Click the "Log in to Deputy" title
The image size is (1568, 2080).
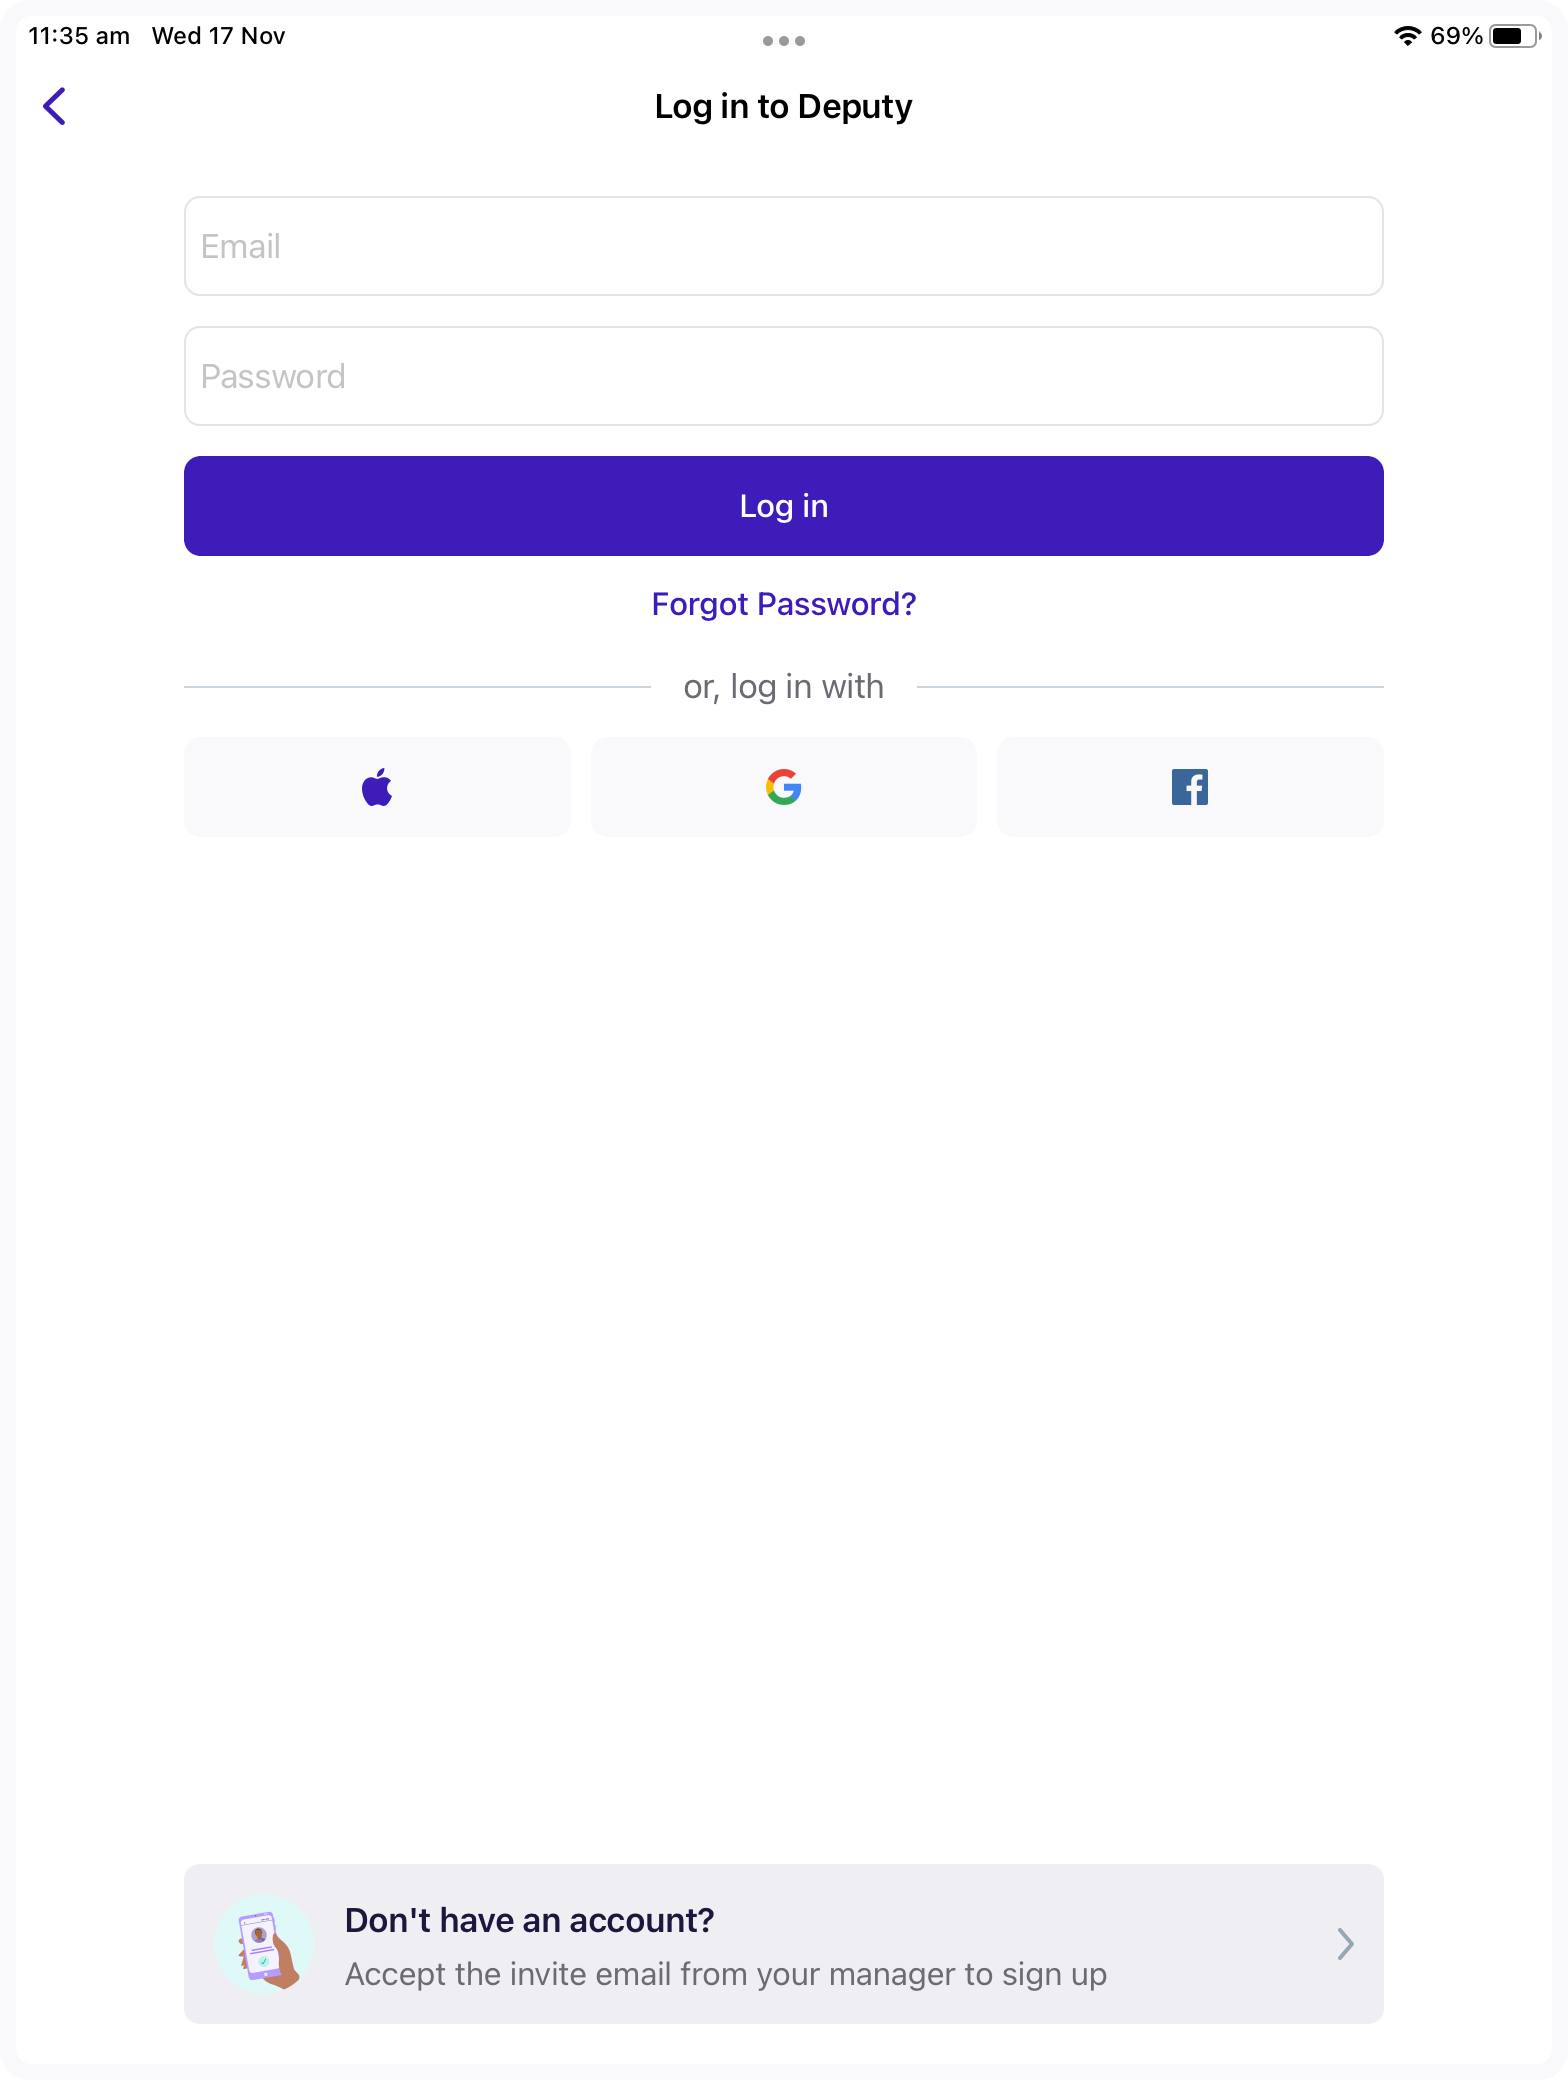tap(783, 106)
